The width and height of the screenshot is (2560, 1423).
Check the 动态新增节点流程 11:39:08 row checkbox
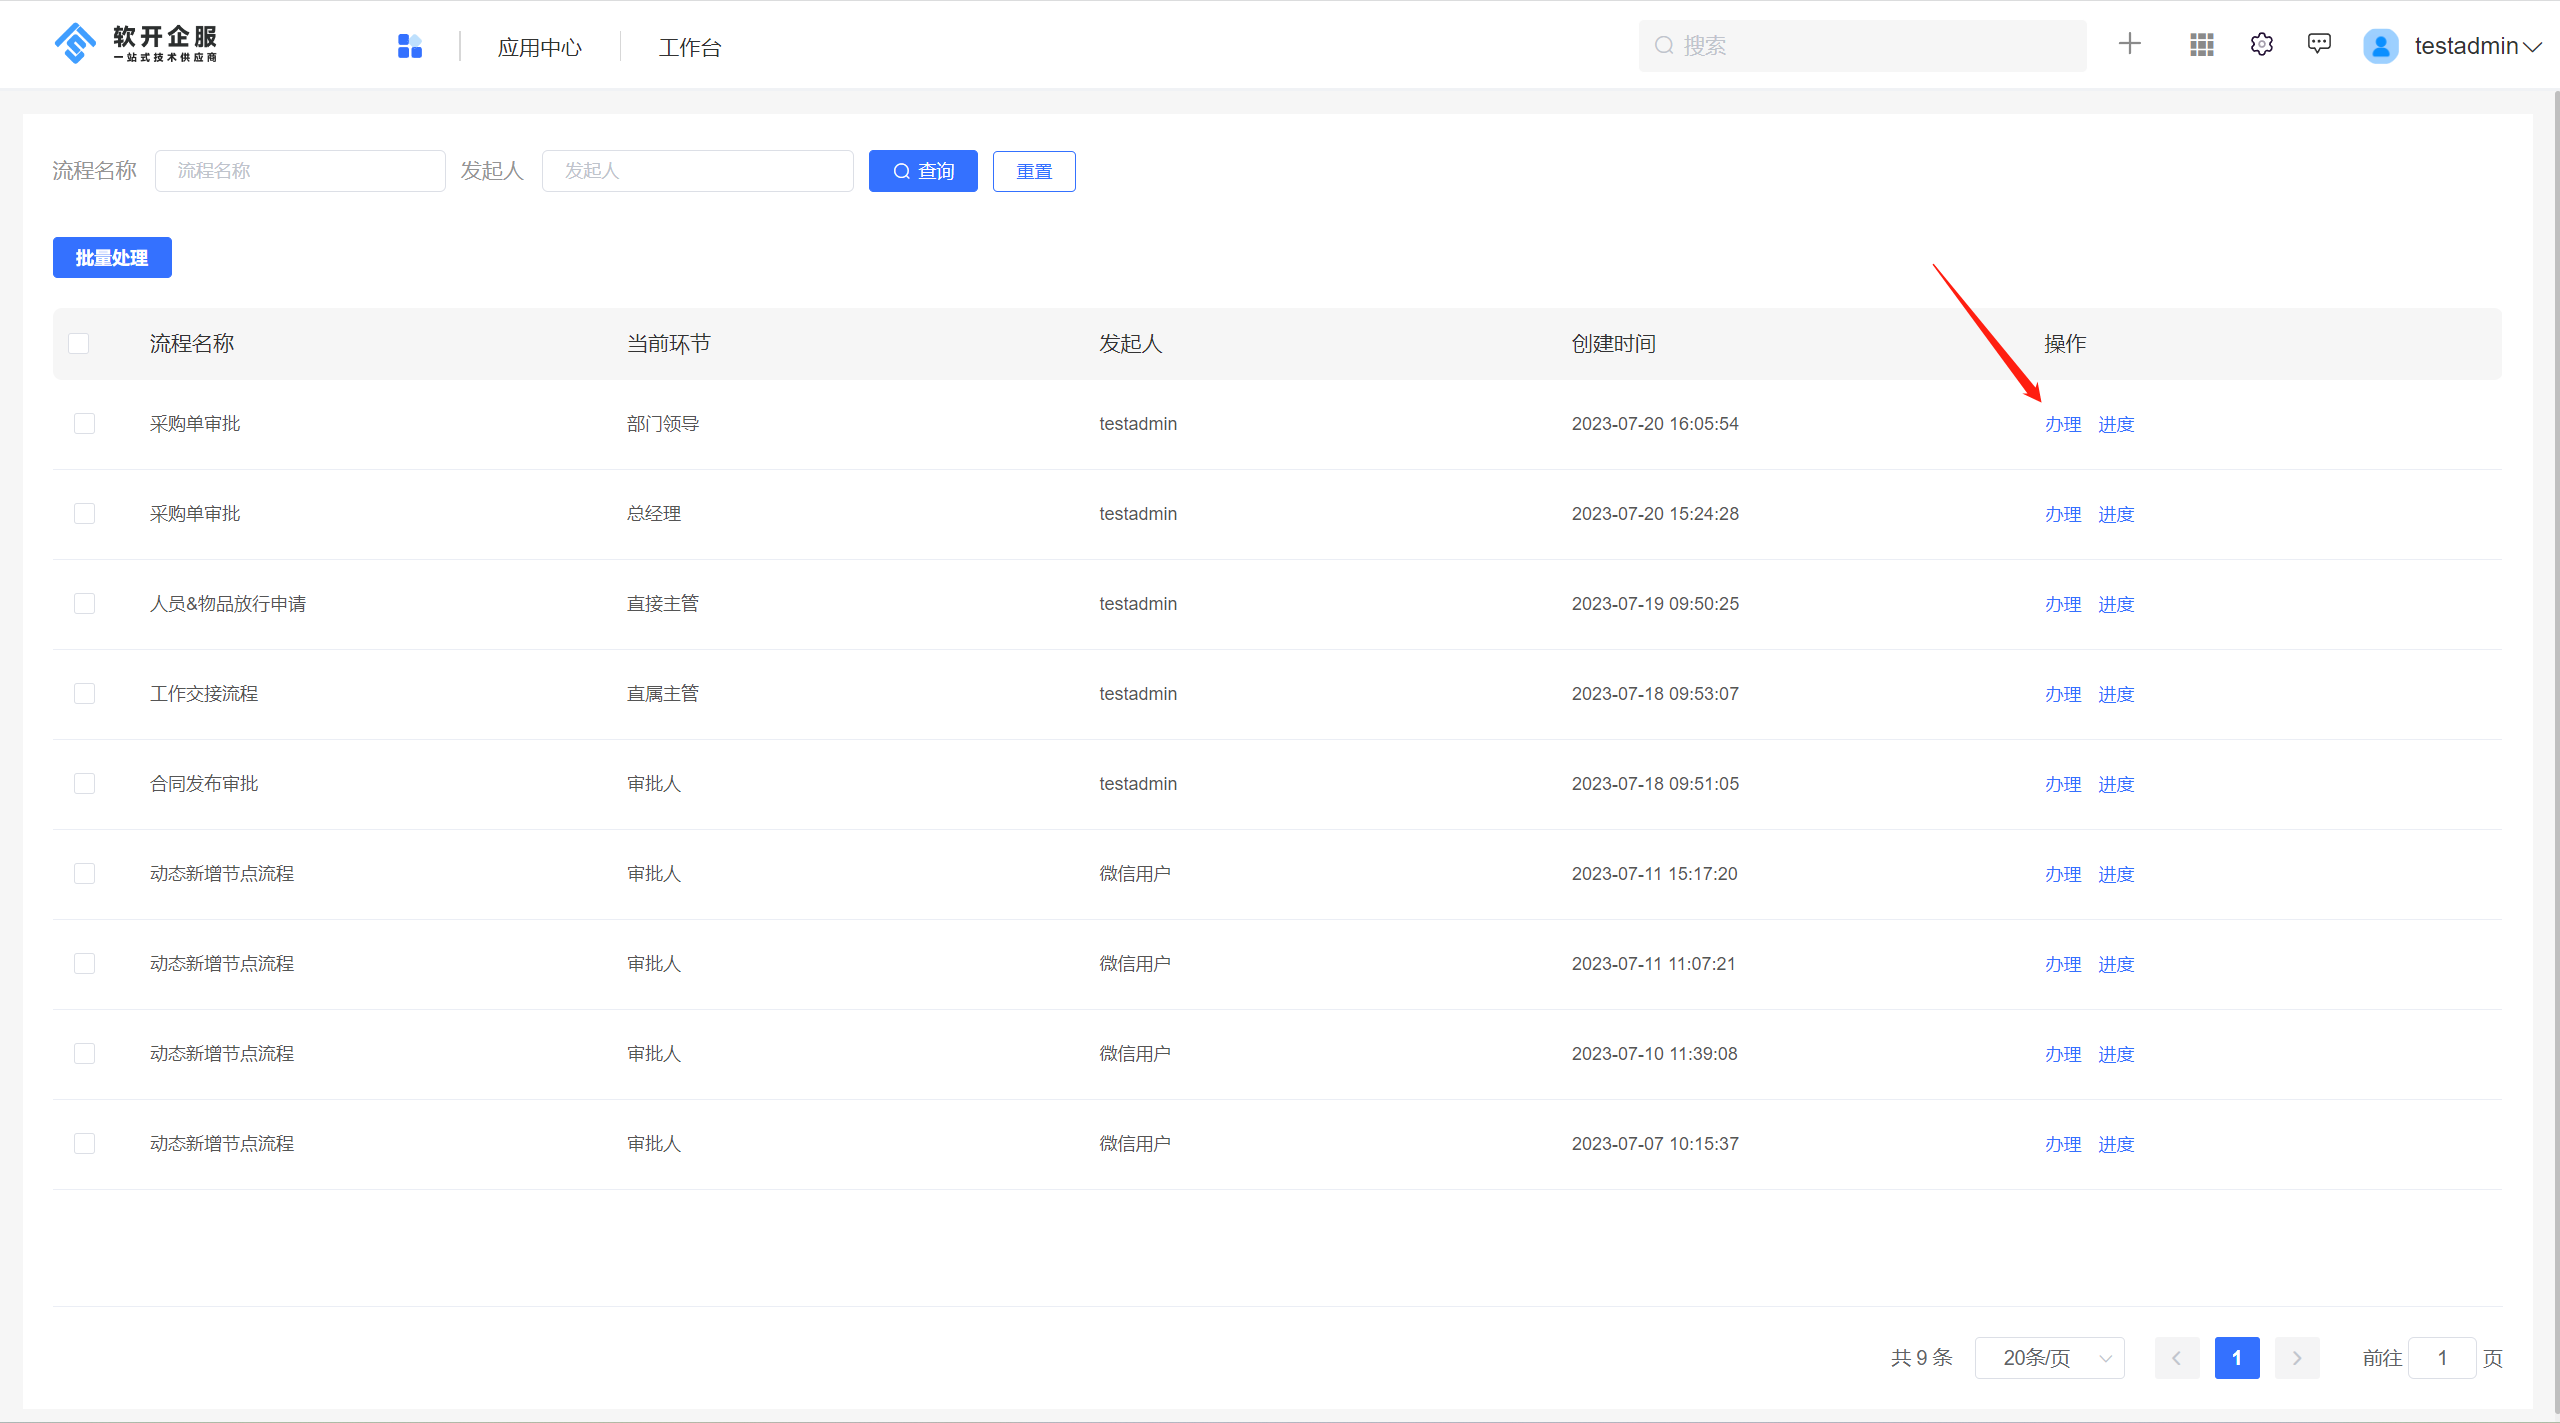pyautogui.click(x=85, y=1053)
